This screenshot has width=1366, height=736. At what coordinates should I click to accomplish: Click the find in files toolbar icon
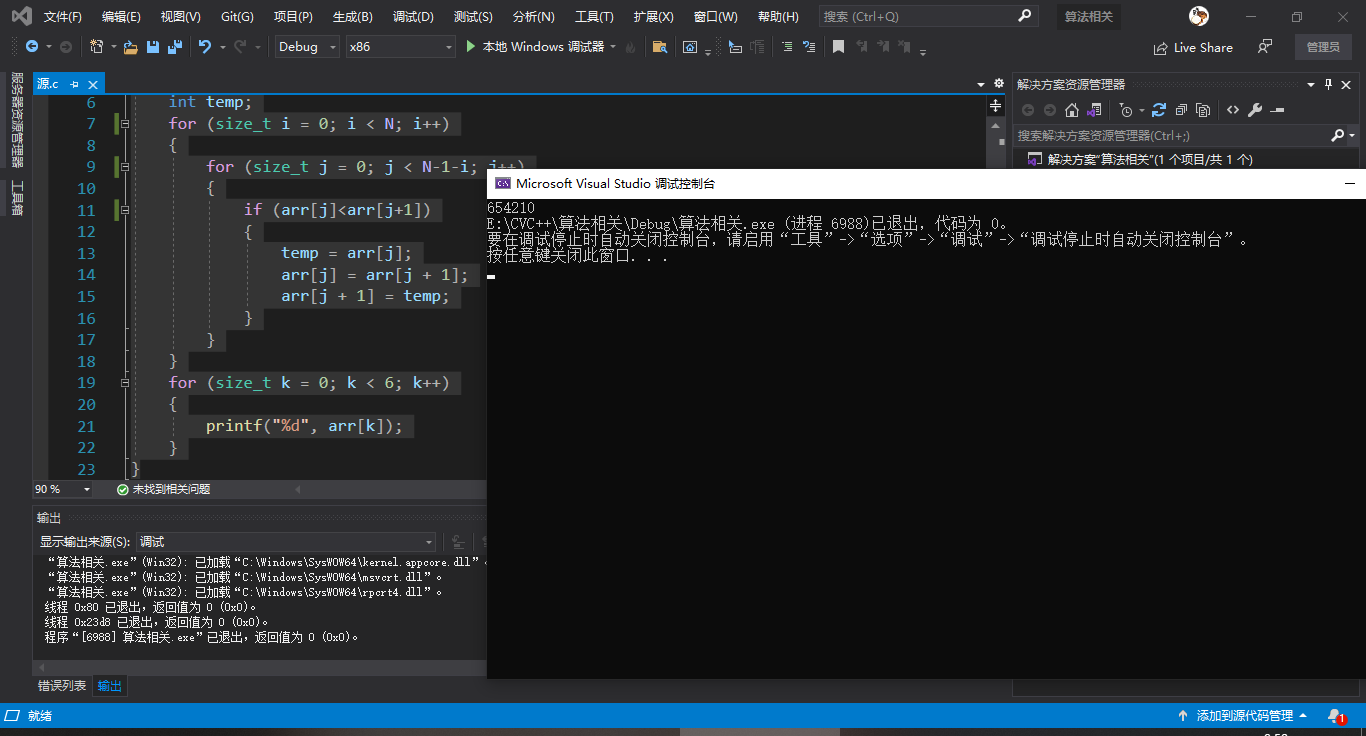click(x=659, y=47)
